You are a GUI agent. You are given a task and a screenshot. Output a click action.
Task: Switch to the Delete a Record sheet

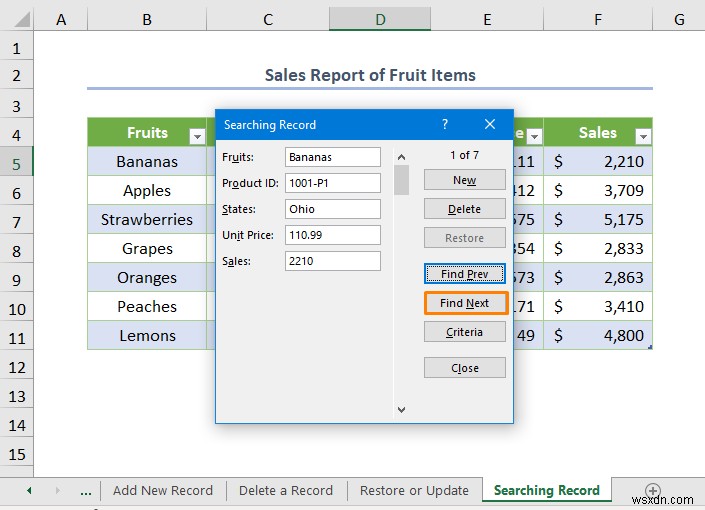[286, 490]
